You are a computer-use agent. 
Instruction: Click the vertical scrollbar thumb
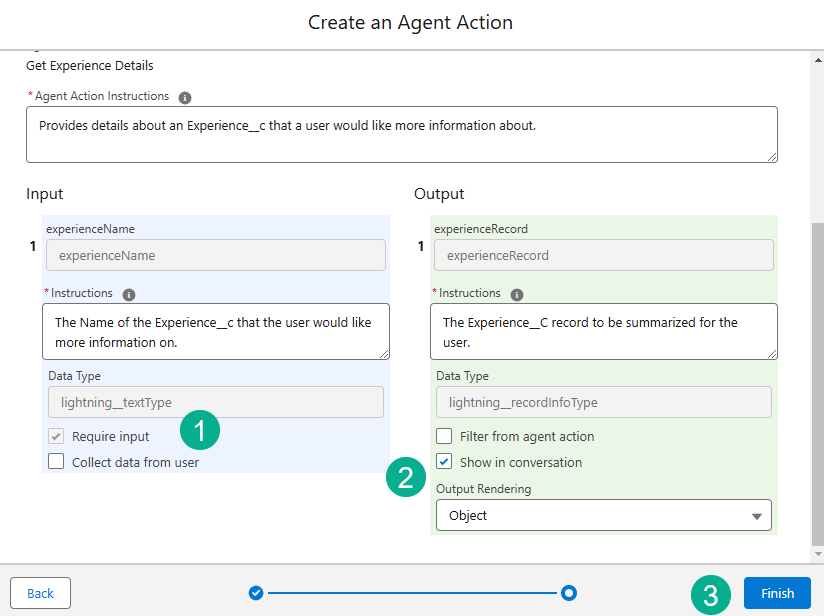coord(816,380)
